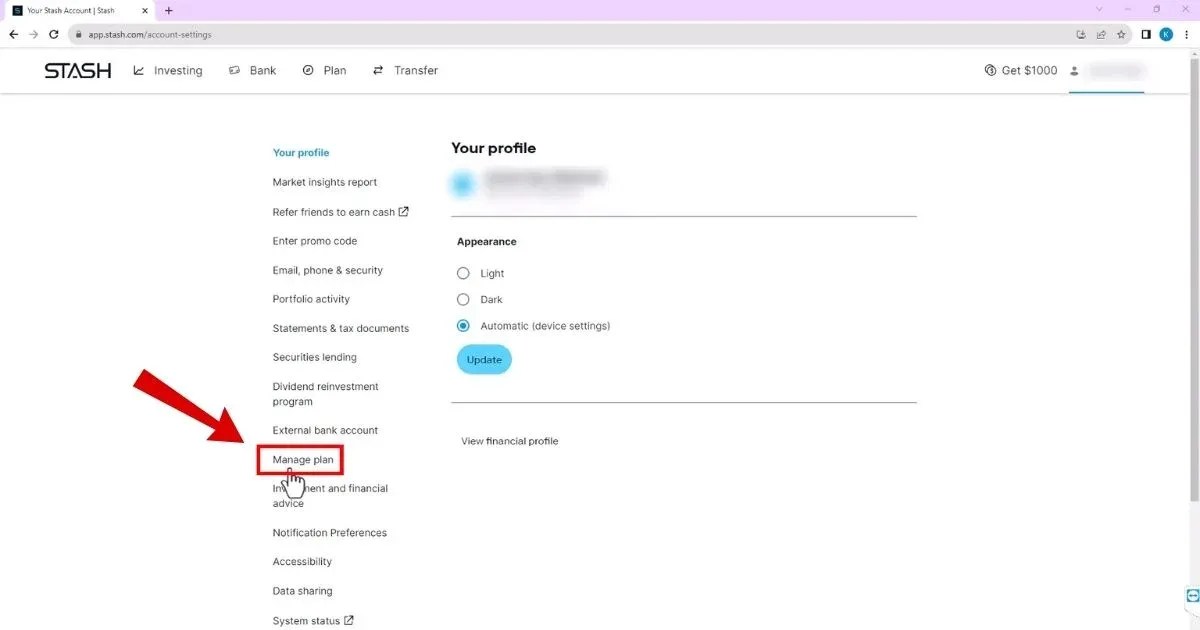The image size is (1200, 630).
Task: Open the profile person icon in the navbar
Action: (1074, 71)
